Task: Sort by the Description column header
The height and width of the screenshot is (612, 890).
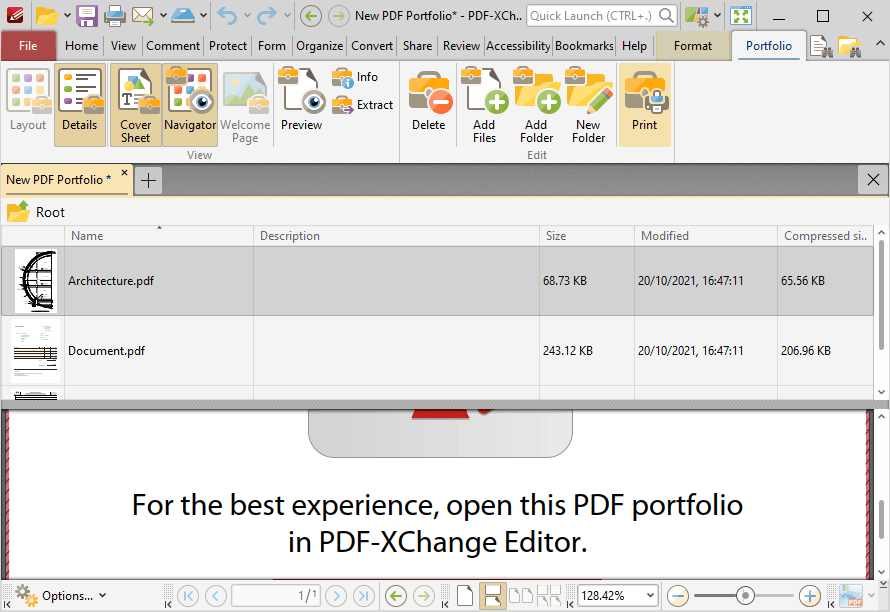Action: 396,236
